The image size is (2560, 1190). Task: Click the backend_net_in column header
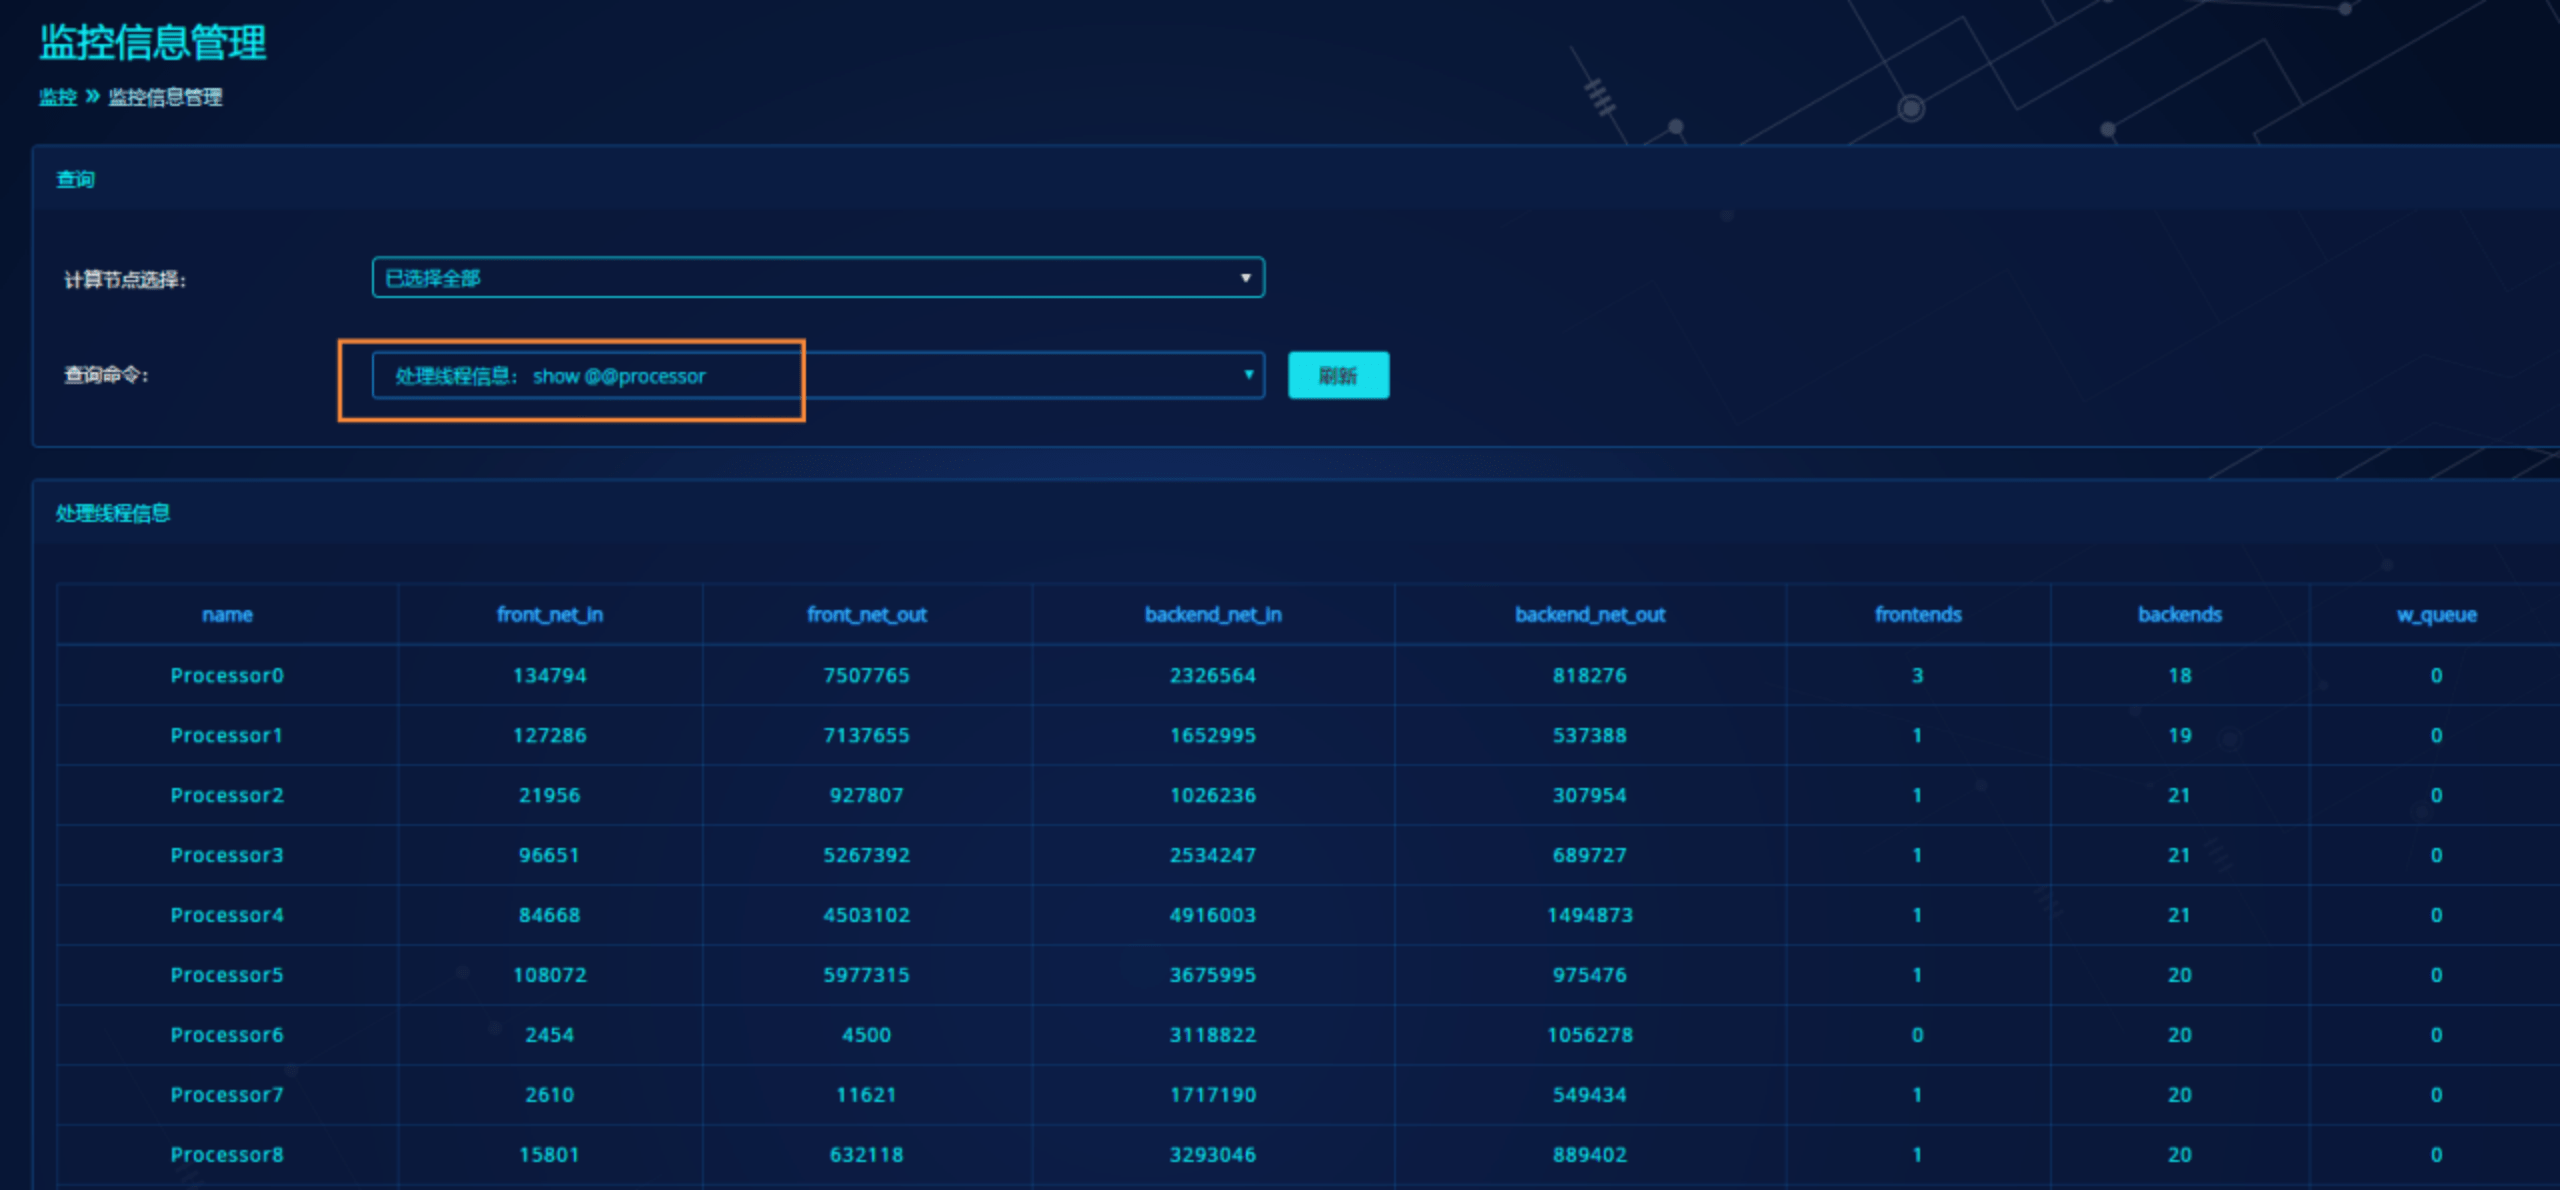click(x=1212, y=614)
